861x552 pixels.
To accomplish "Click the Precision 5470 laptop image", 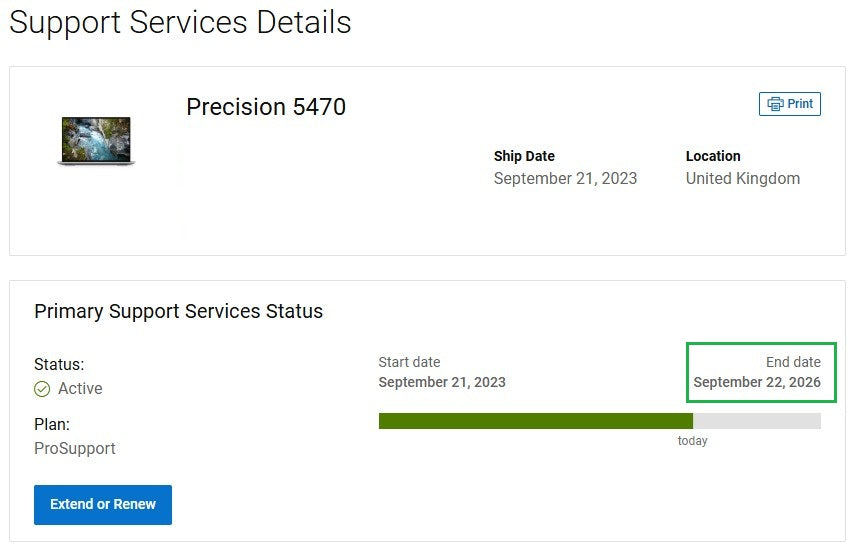I will point(96,140).
